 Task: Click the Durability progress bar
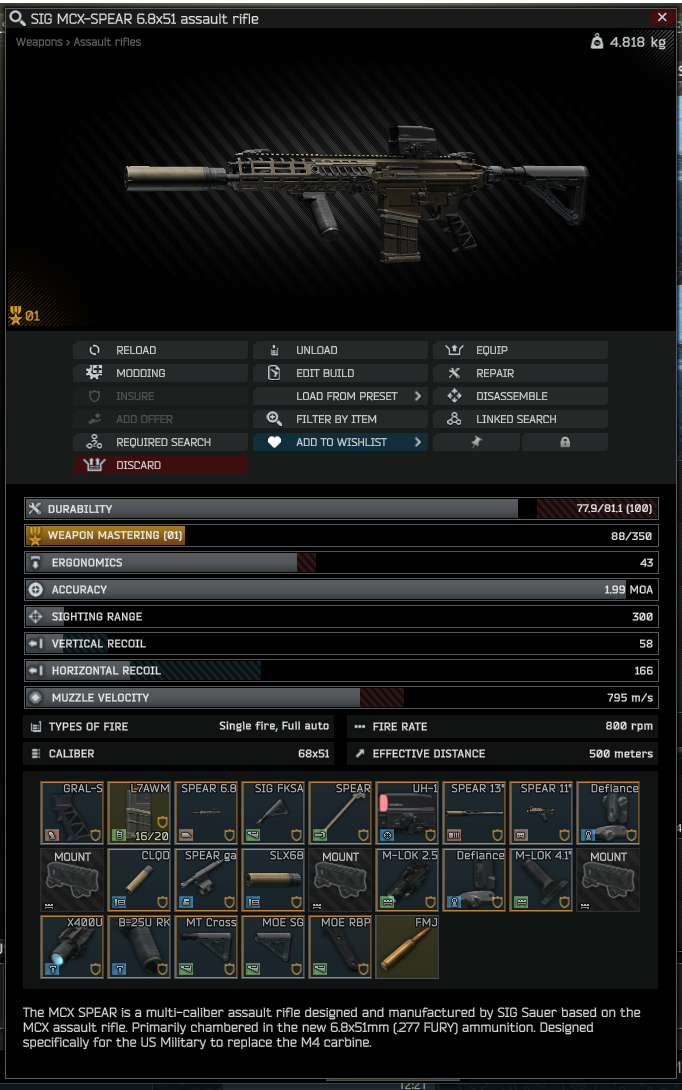pos(341,509)
